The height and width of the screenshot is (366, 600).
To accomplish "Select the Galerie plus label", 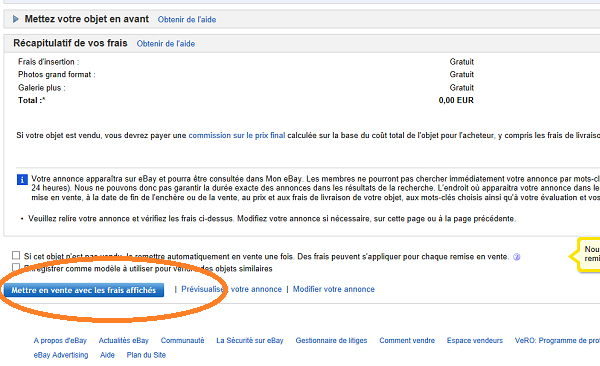I will click(x=42, y=88).
